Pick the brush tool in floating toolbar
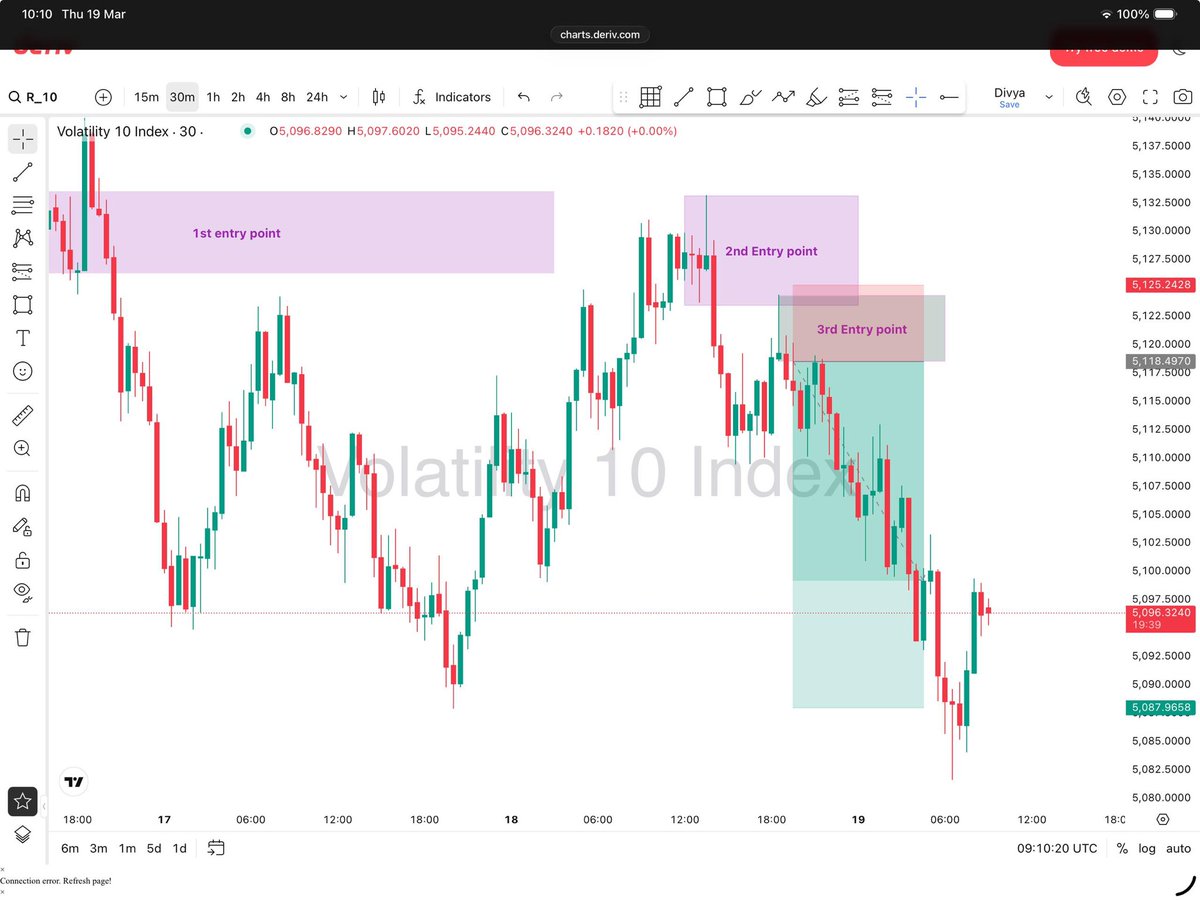 (750, 97)
